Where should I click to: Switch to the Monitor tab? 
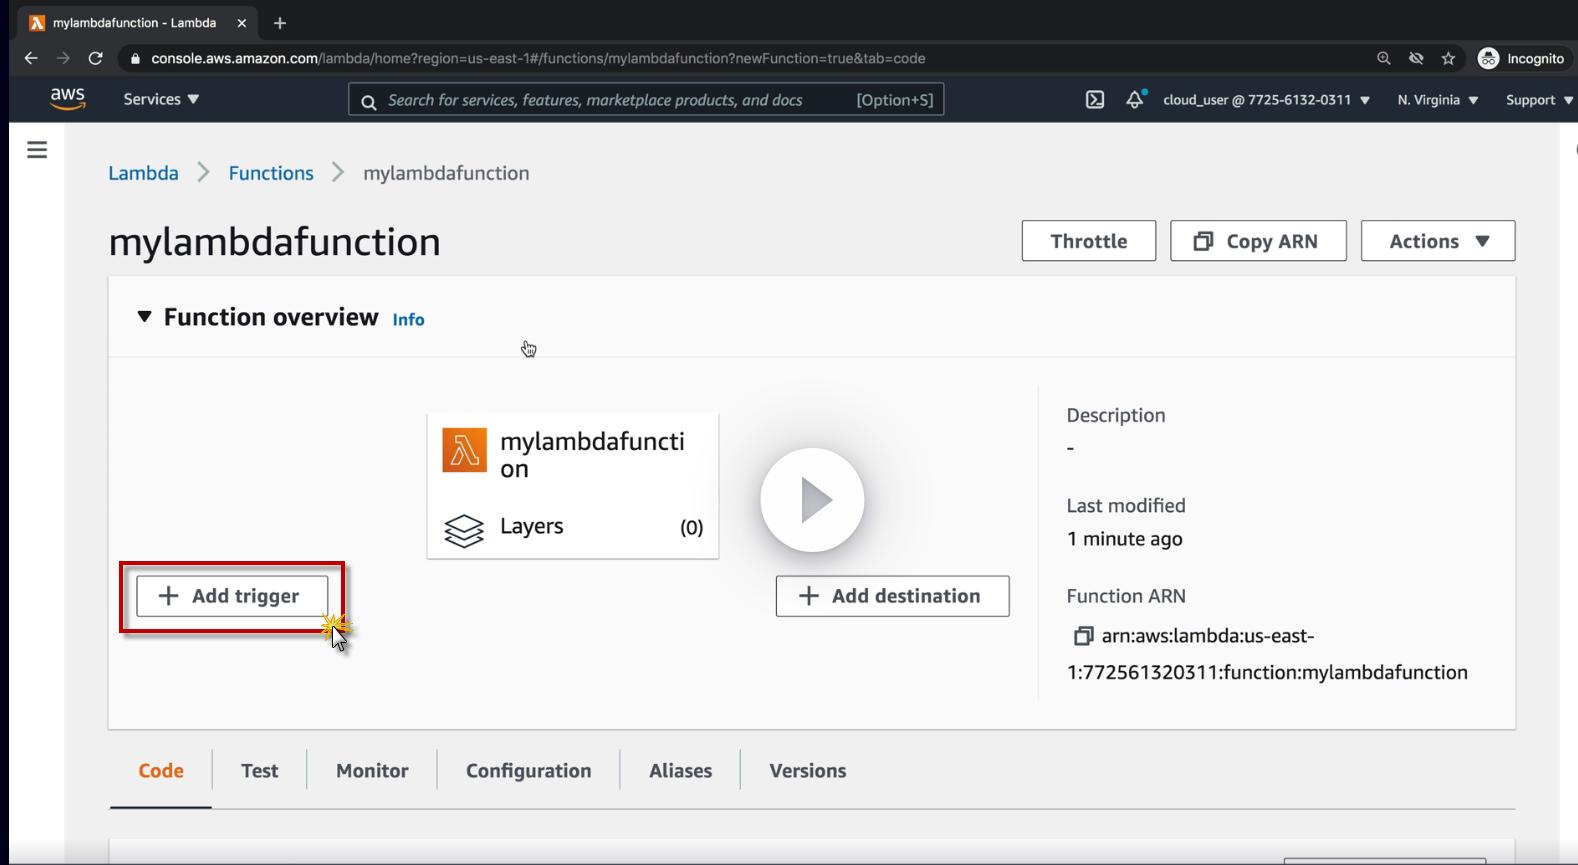click(372, 771)
